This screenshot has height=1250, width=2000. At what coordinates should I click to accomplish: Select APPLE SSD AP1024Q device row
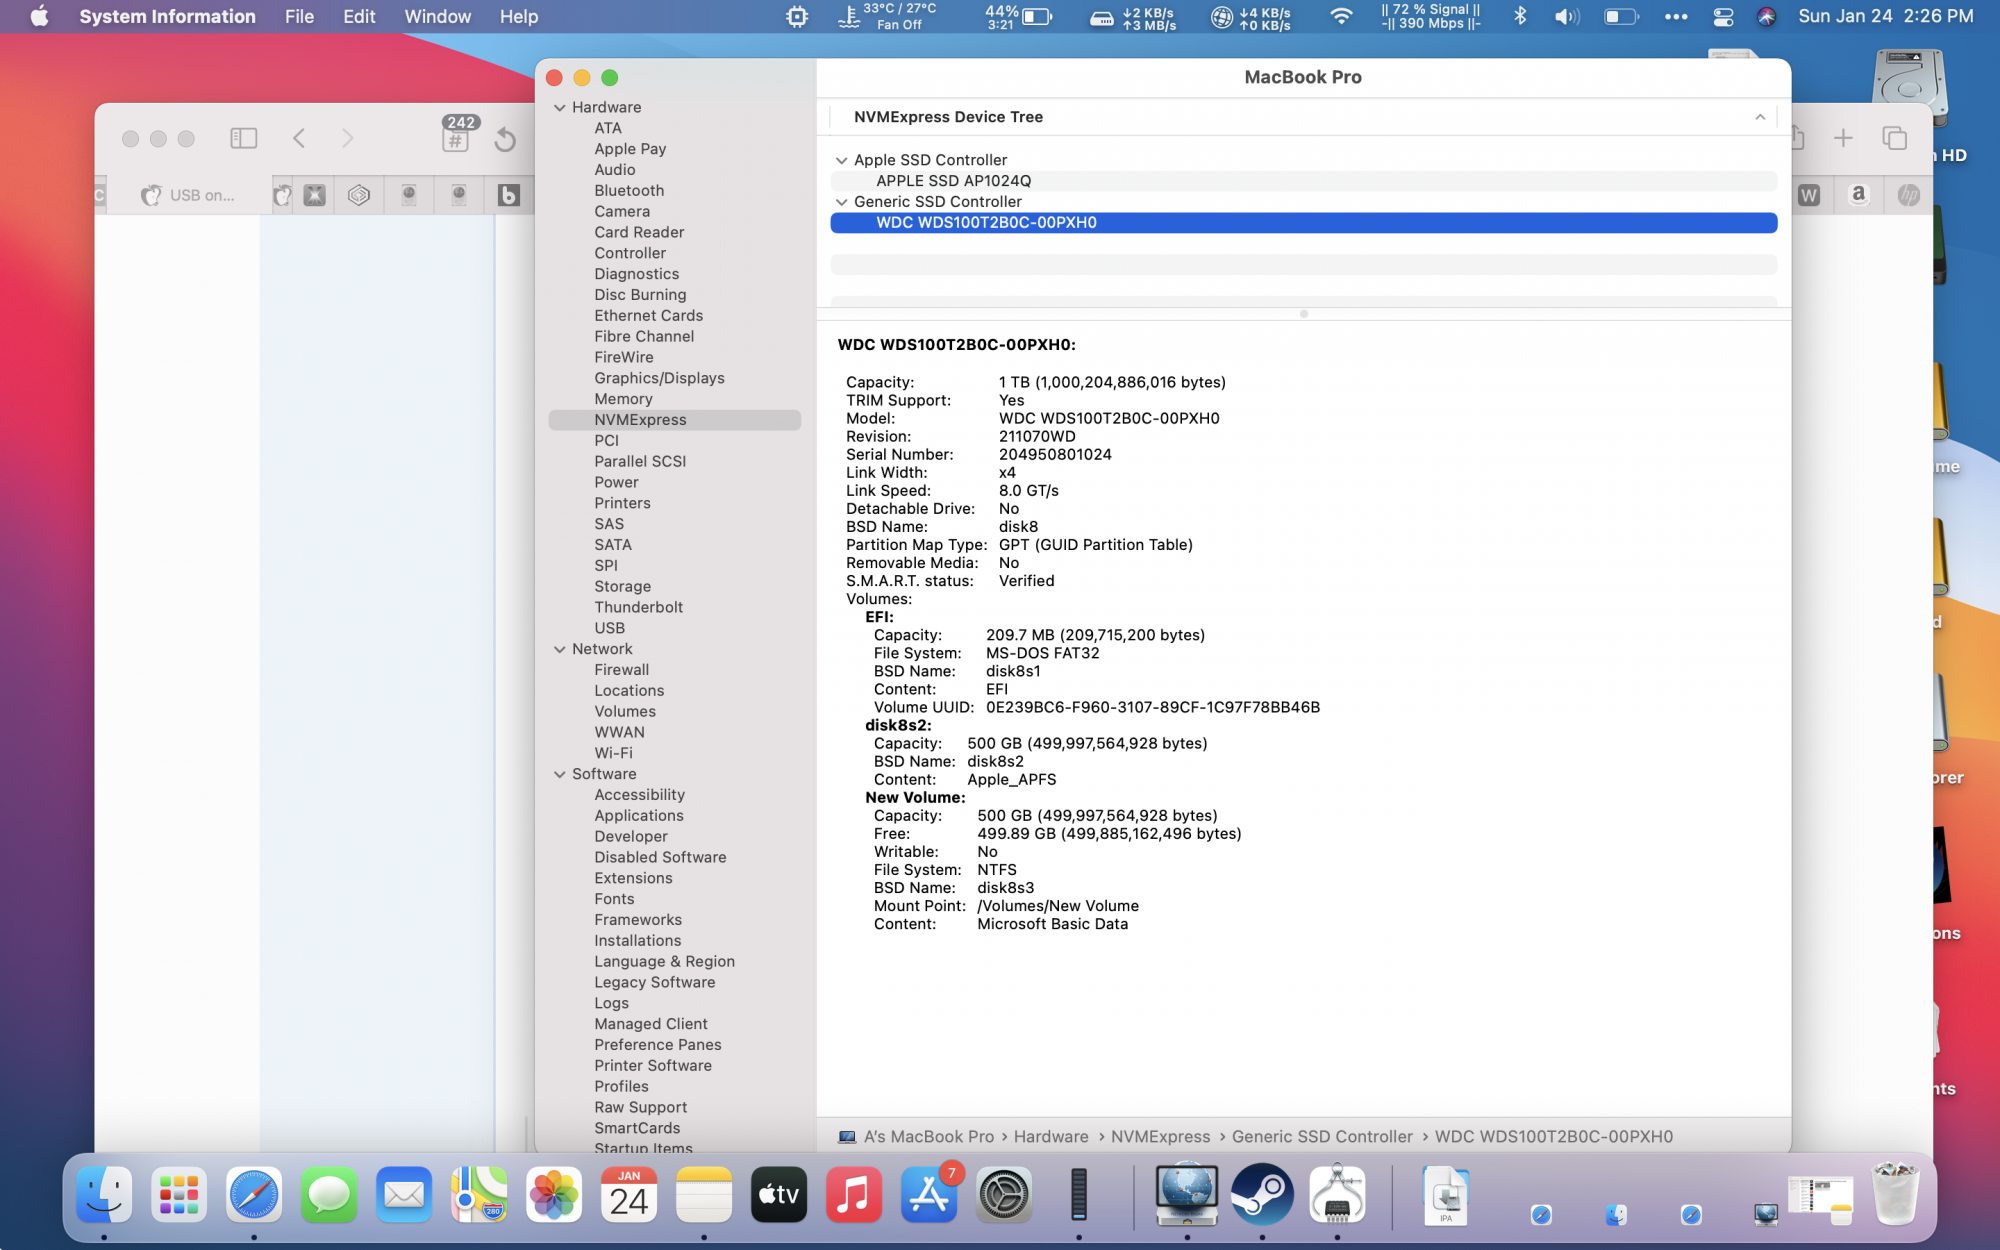(953, 181)
